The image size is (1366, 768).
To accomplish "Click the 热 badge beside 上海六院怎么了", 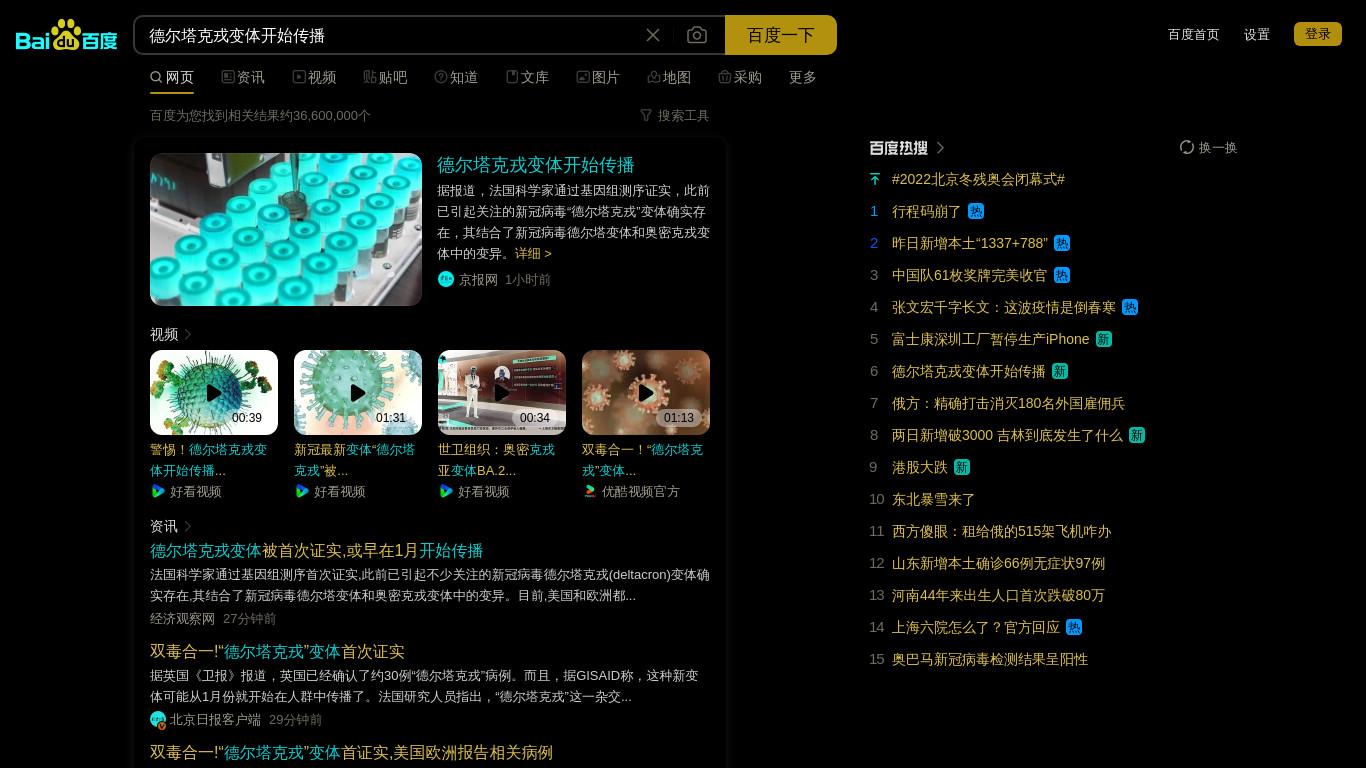I will tap(1074, 627).
